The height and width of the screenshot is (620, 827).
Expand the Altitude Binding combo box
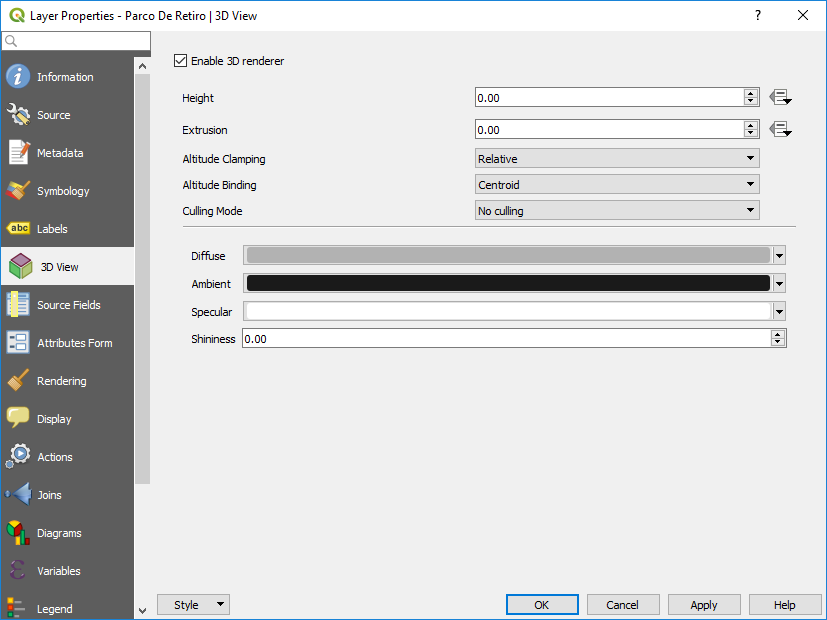(x=616, y=184)
